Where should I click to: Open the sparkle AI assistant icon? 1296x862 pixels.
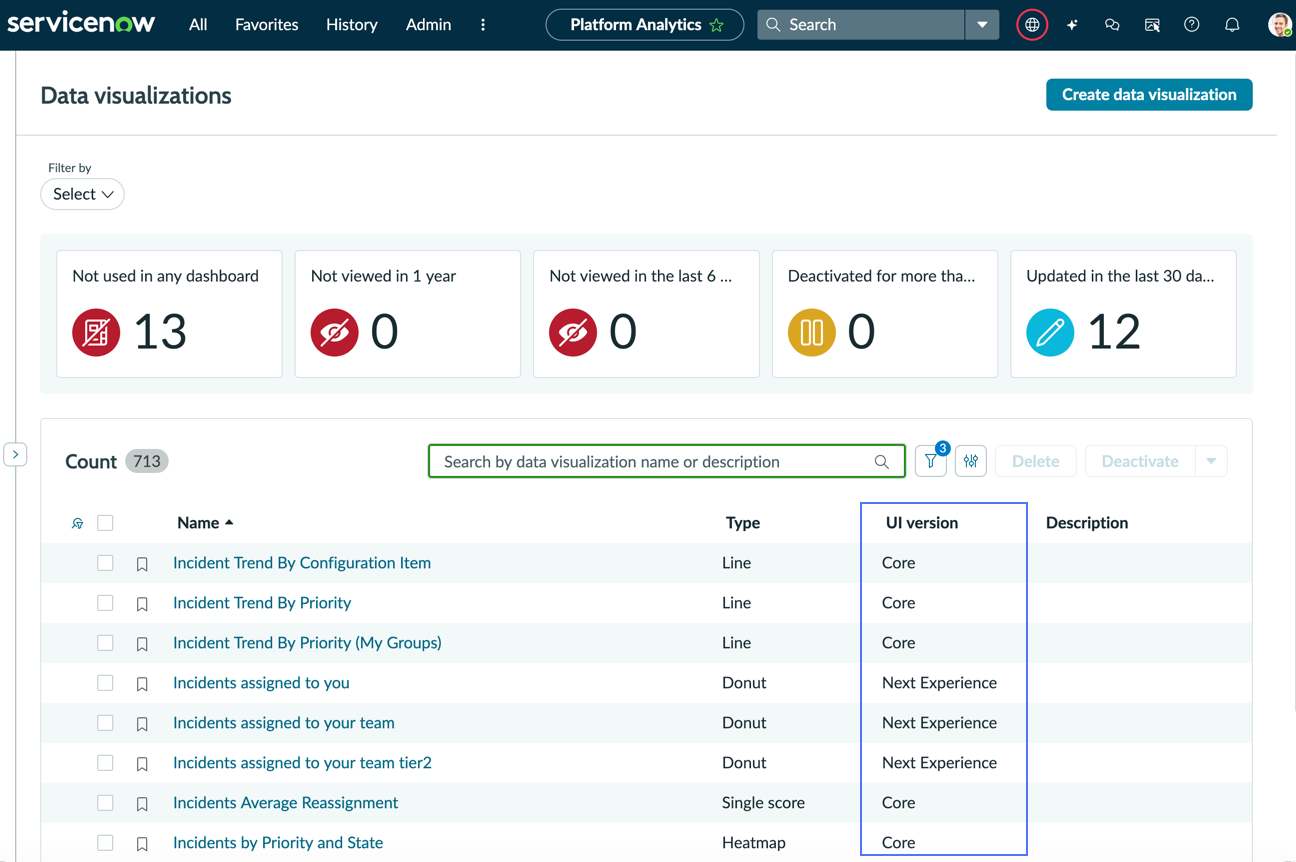point(1072,25)
